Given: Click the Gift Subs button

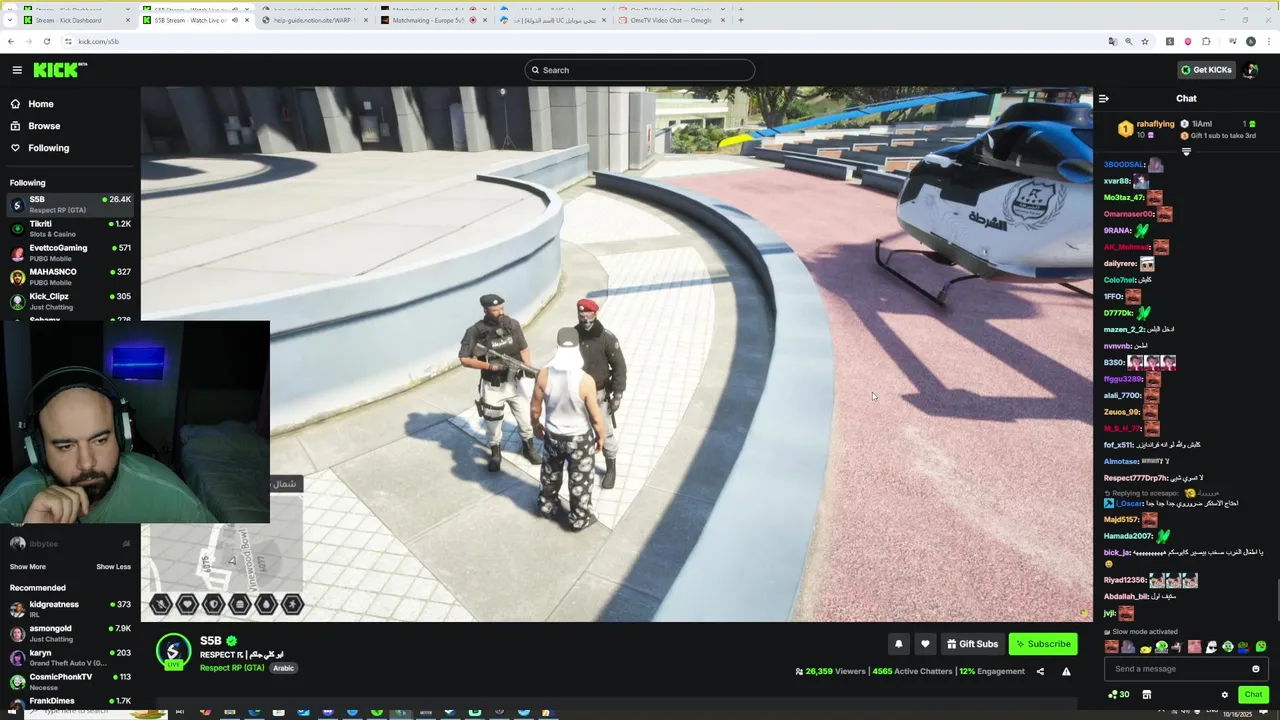Looking at the screenshot, I should coord(972,644).
